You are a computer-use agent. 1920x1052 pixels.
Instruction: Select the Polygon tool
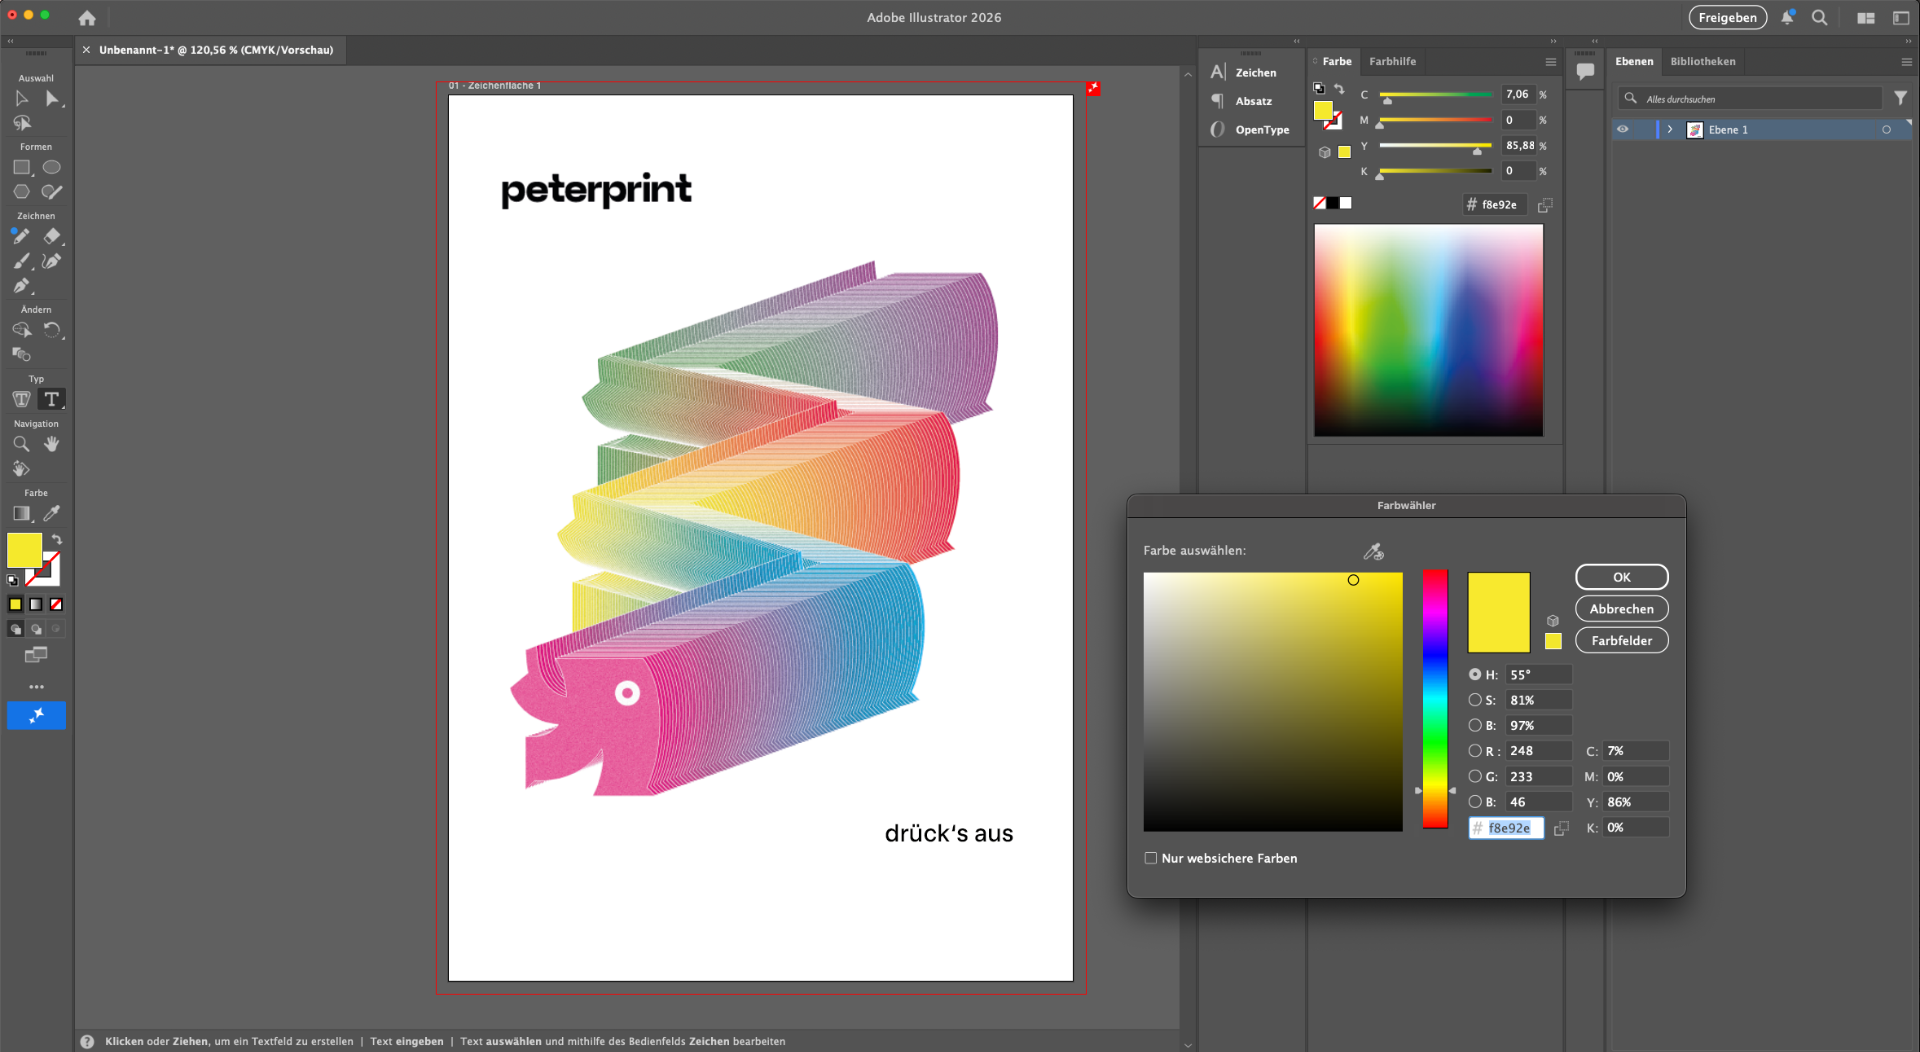point(21,191)
